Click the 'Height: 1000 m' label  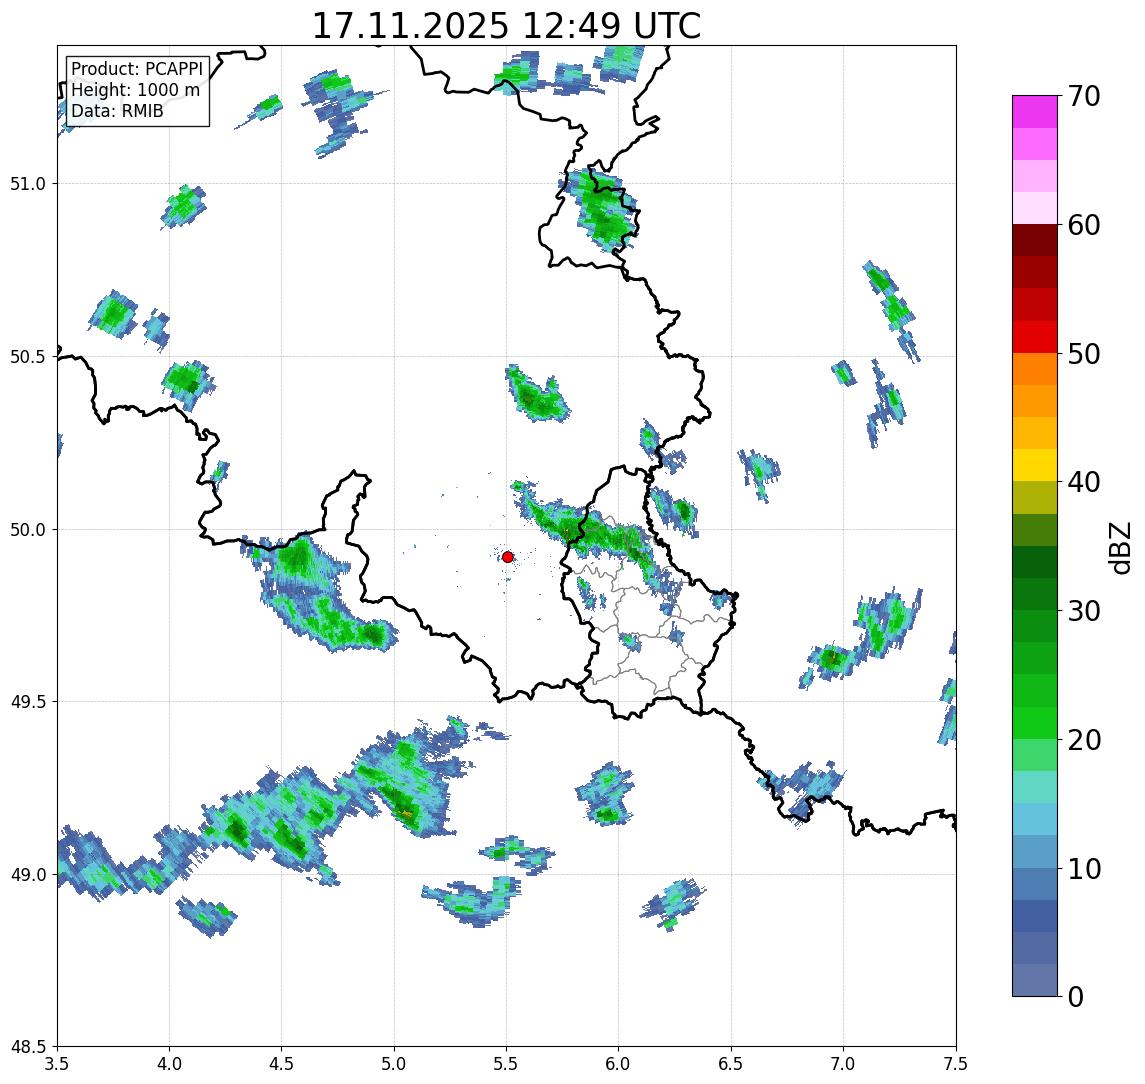pos(135,90)
